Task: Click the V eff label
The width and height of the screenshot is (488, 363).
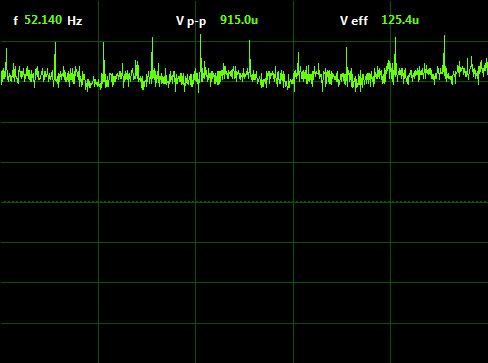Action: (x=354, y=21)
